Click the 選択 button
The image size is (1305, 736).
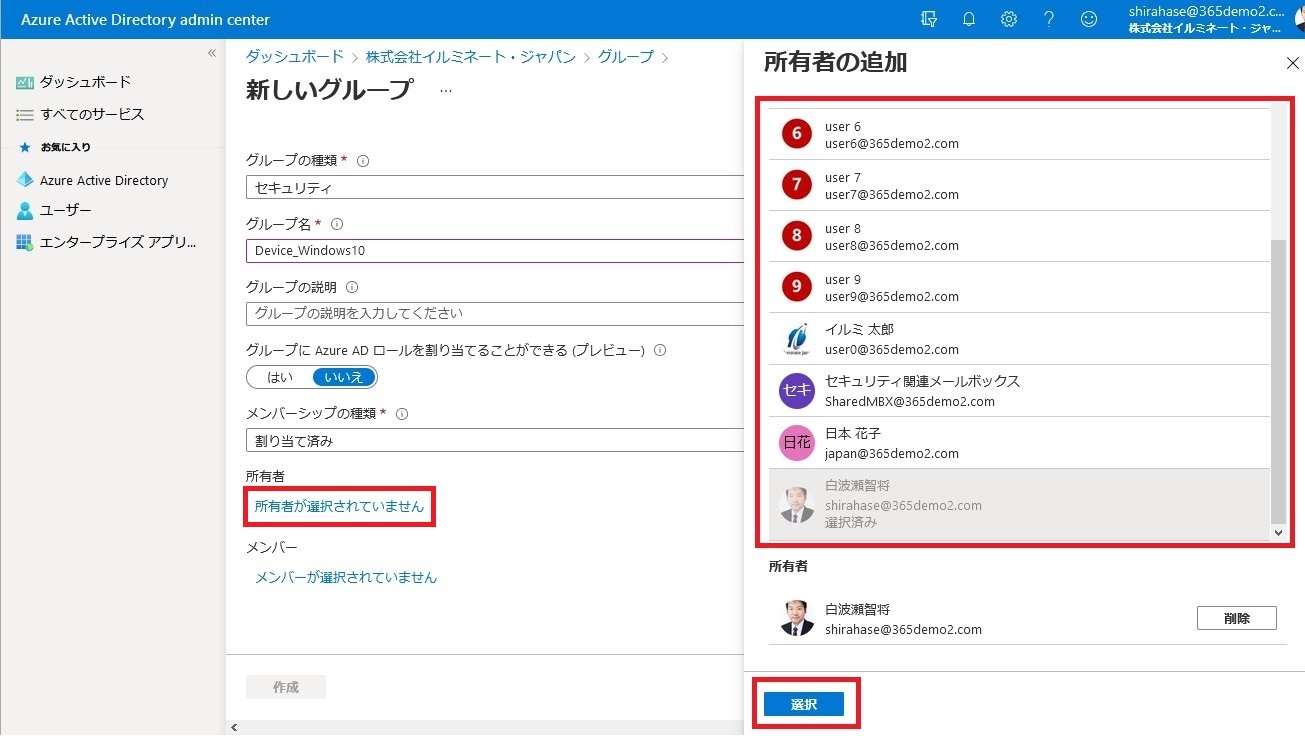tap(804, 704)
